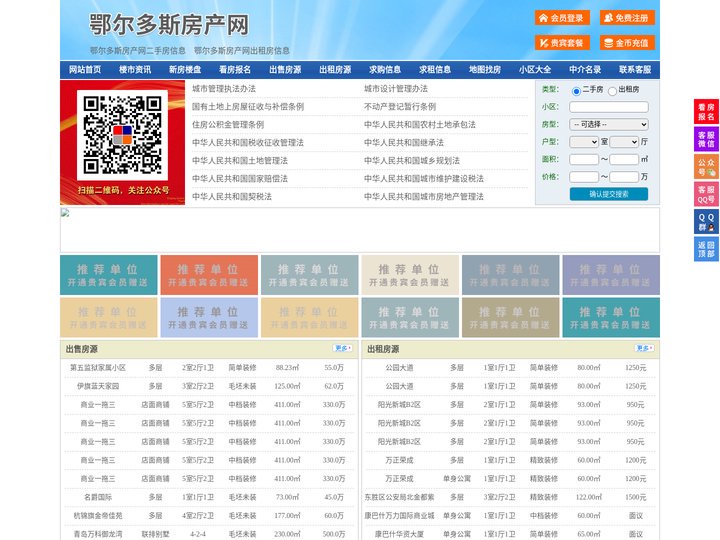720x540 pixels.
Task: Open the 客服微信 side icon
Action: point(706,139)
